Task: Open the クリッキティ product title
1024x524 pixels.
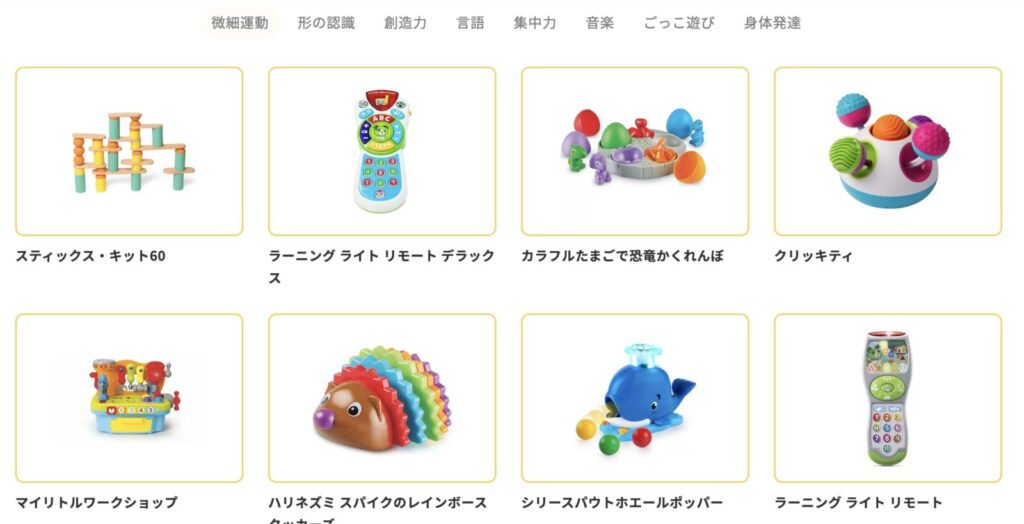Action: click(813, 256)
